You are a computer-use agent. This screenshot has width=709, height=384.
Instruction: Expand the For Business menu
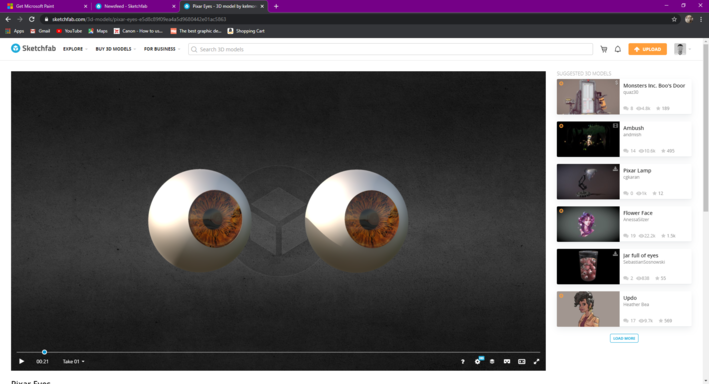point(162,49)
